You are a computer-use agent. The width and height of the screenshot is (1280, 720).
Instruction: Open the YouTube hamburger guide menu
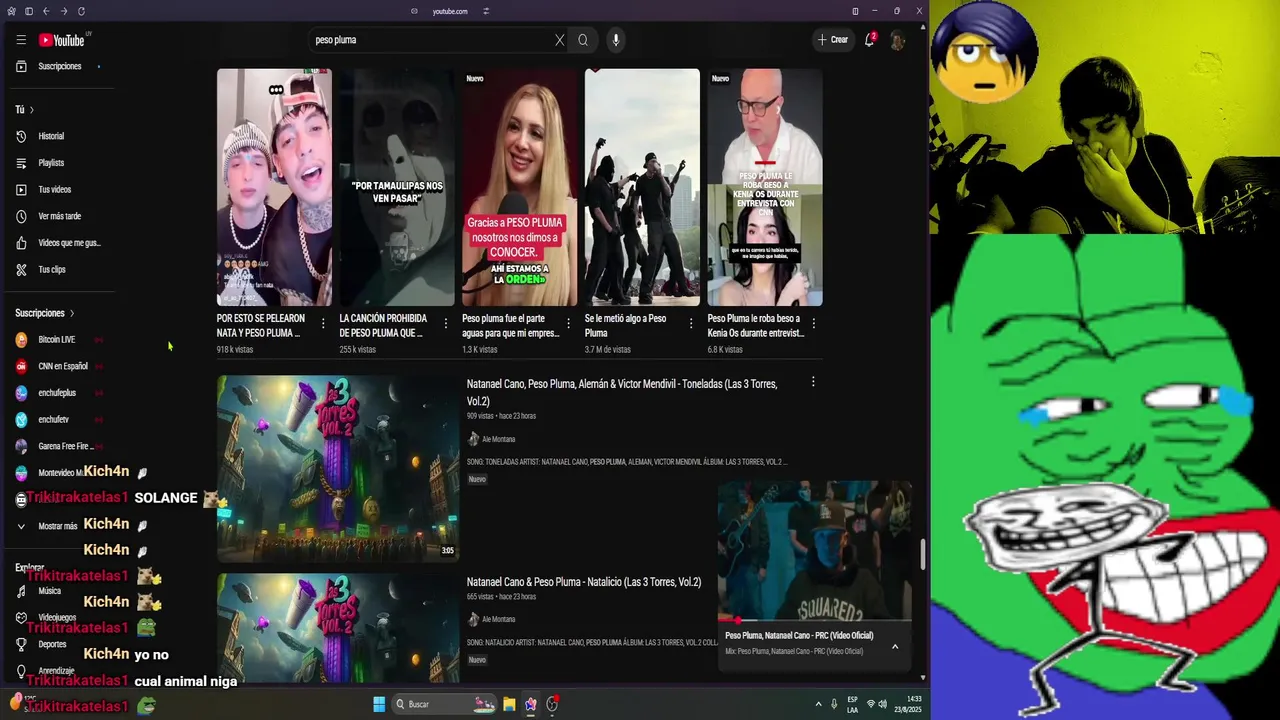[21, 40]
